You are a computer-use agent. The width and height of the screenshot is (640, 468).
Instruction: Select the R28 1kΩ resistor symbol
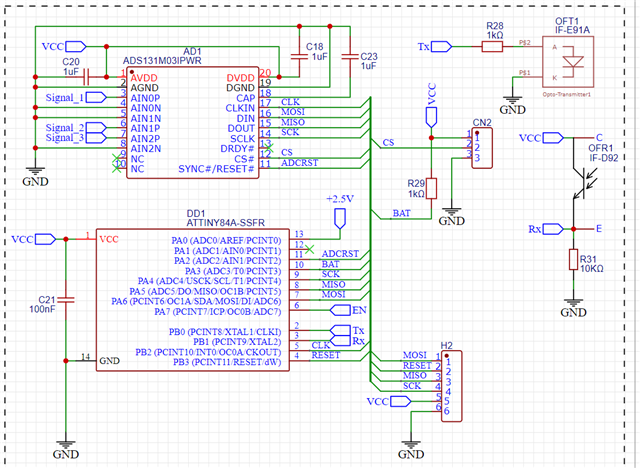click(x=492, y=47)
